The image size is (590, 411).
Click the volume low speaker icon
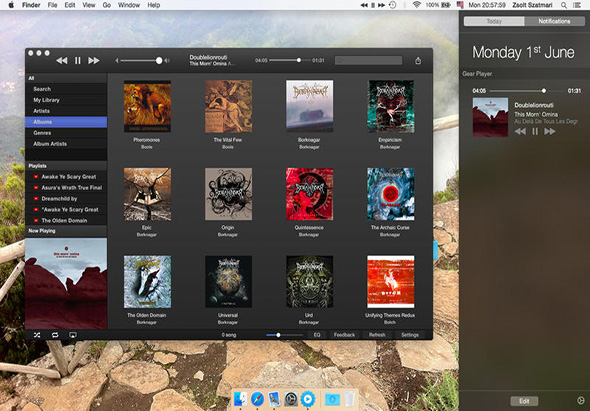(117, 61)
